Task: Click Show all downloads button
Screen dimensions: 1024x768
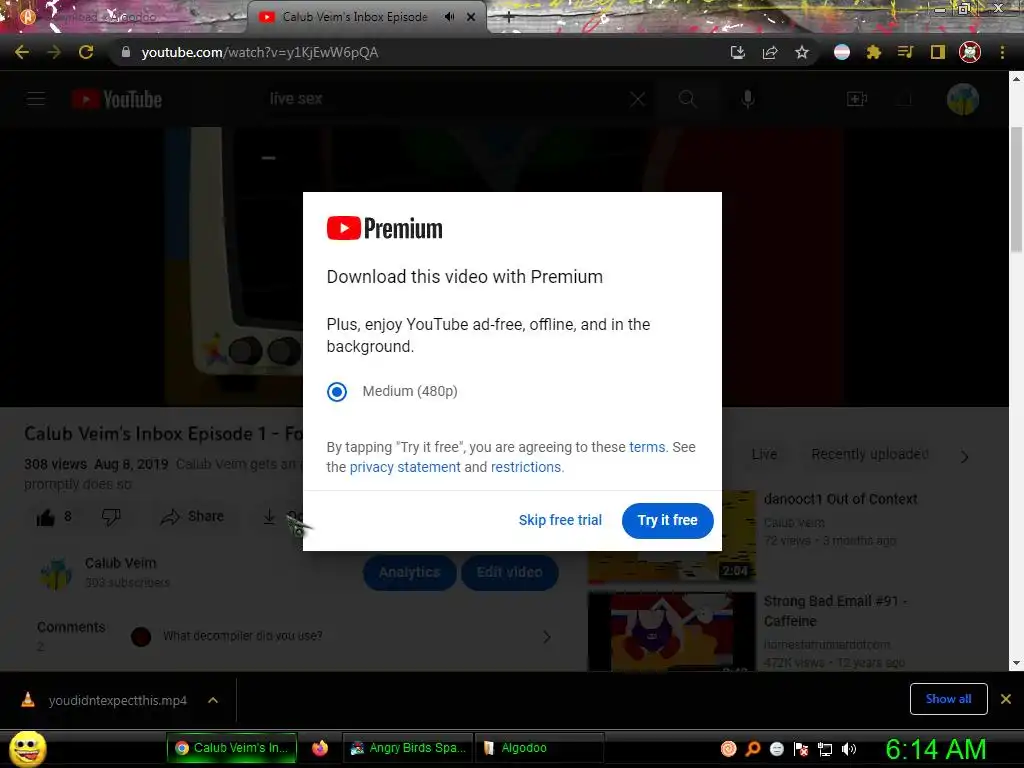Action: point(948,699)
